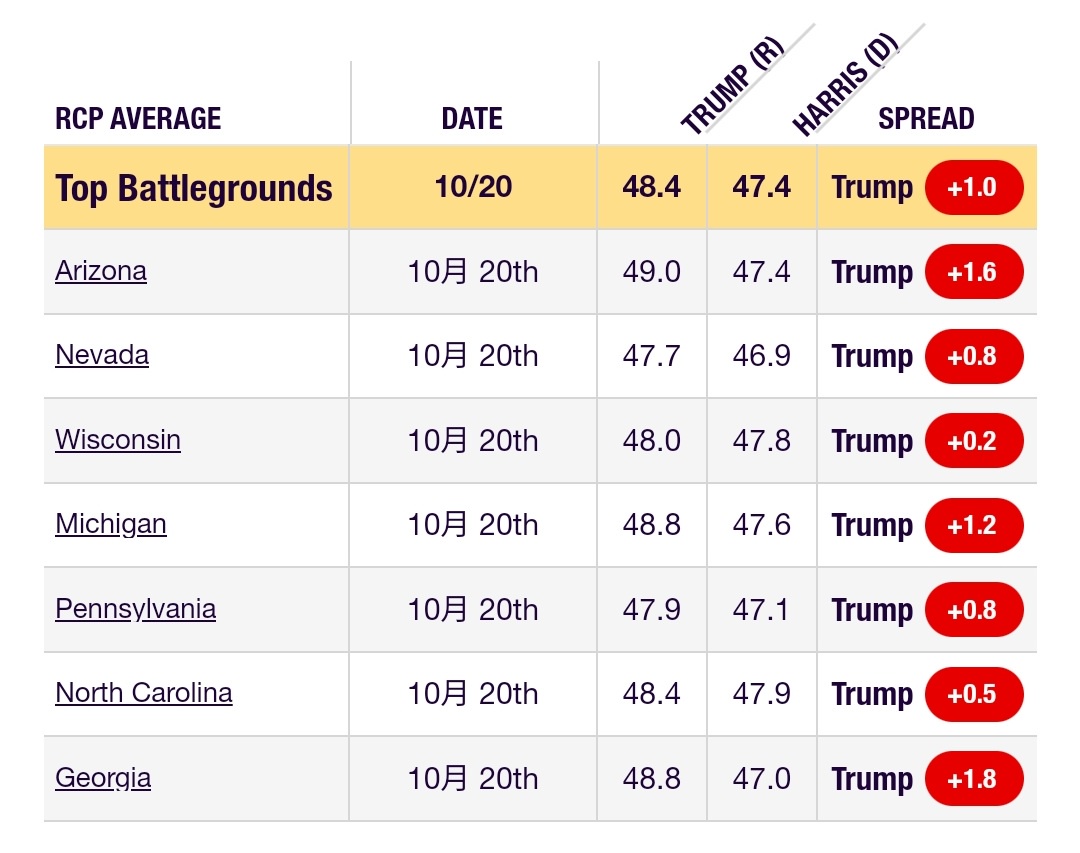Click the Wisconsin state link
Image resolution: width=1080 pixels, height=853 pixels.
(x=118, y=440)
